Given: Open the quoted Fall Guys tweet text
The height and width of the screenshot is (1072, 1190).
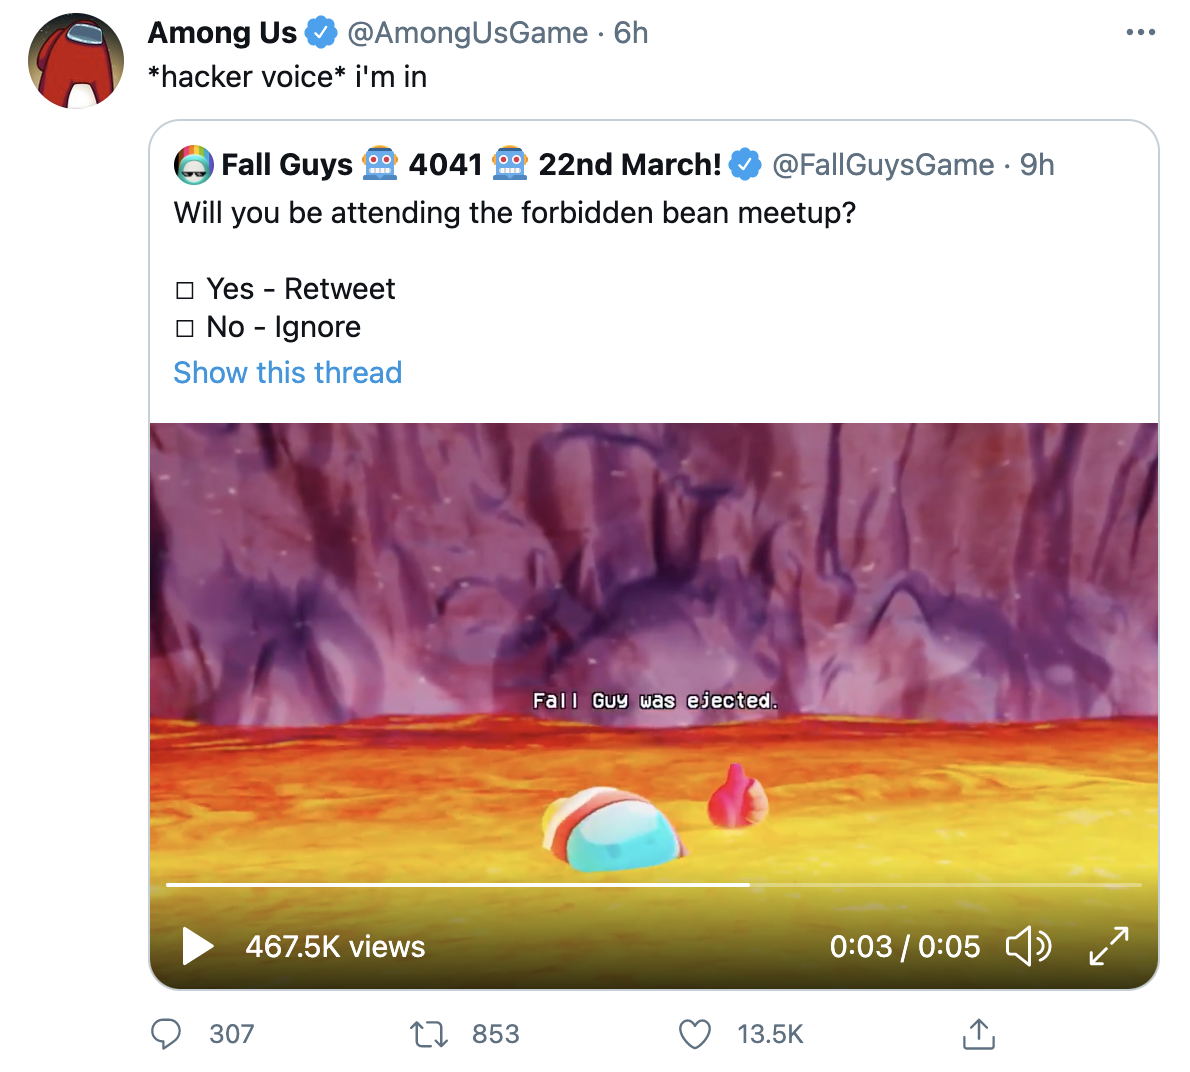Looking at the screenshot, I should [x=515, y=213].
